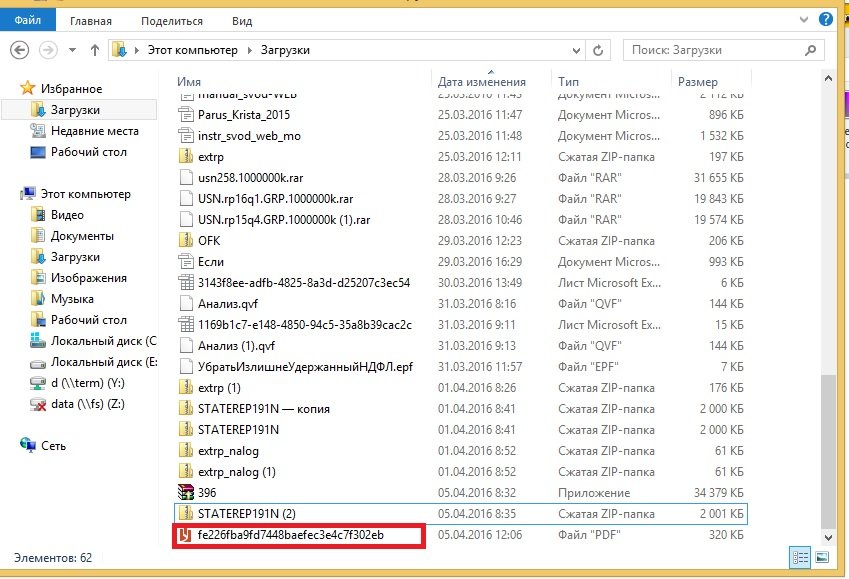Open network drive data (\\fs) (Z:)
This screenshot has height=579, width=849.
[x=90, y=404]
